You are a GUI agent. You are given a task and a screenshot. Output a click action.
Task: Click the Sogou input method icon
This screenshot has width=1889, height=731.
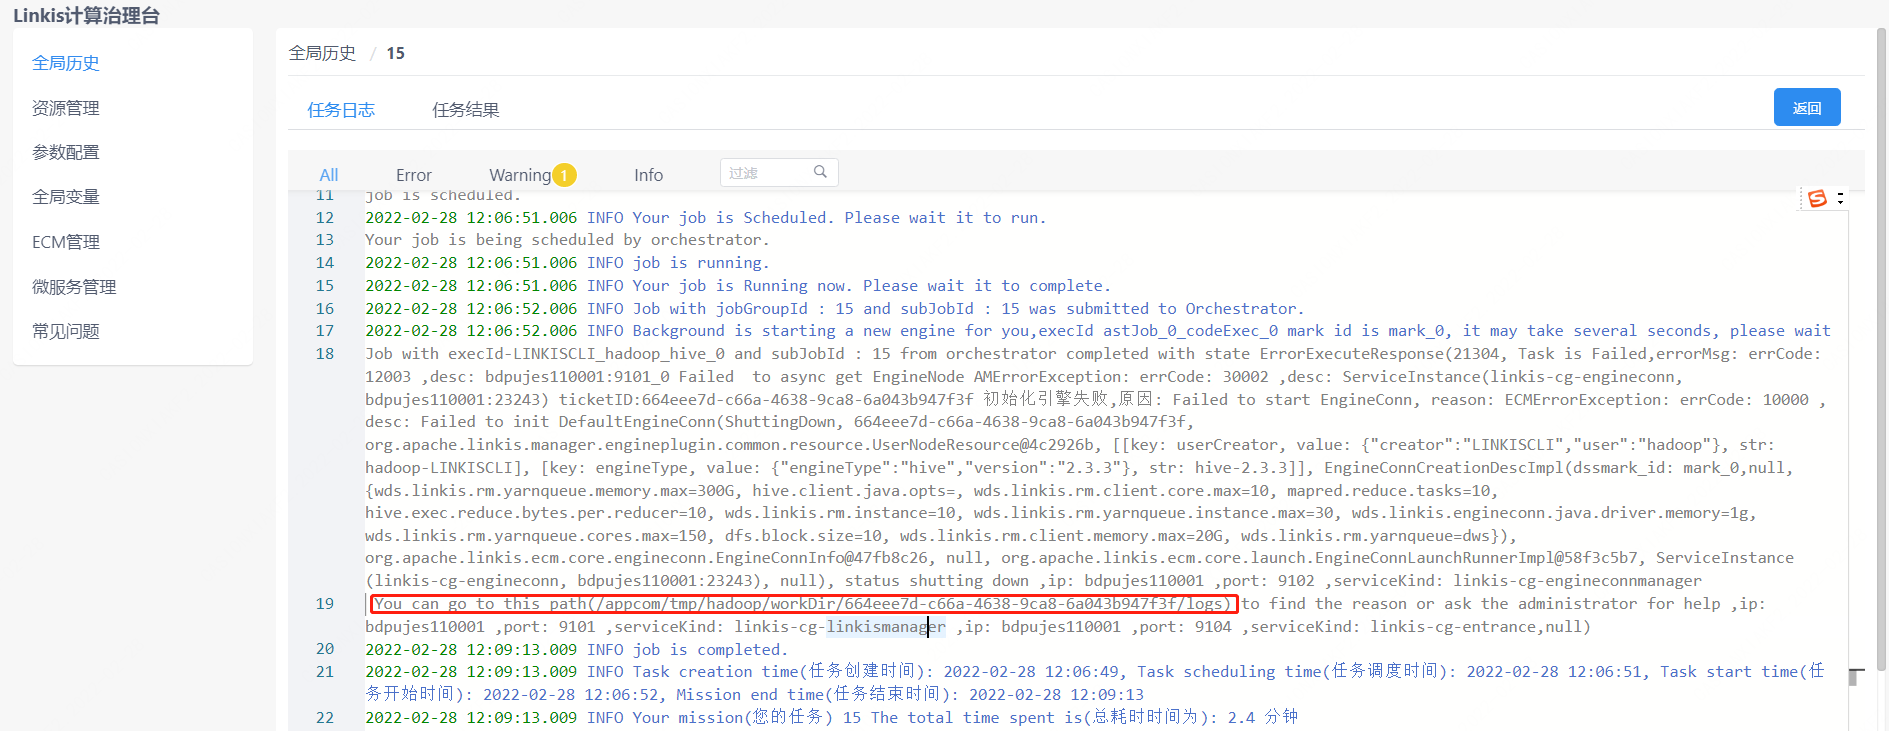1817,199
